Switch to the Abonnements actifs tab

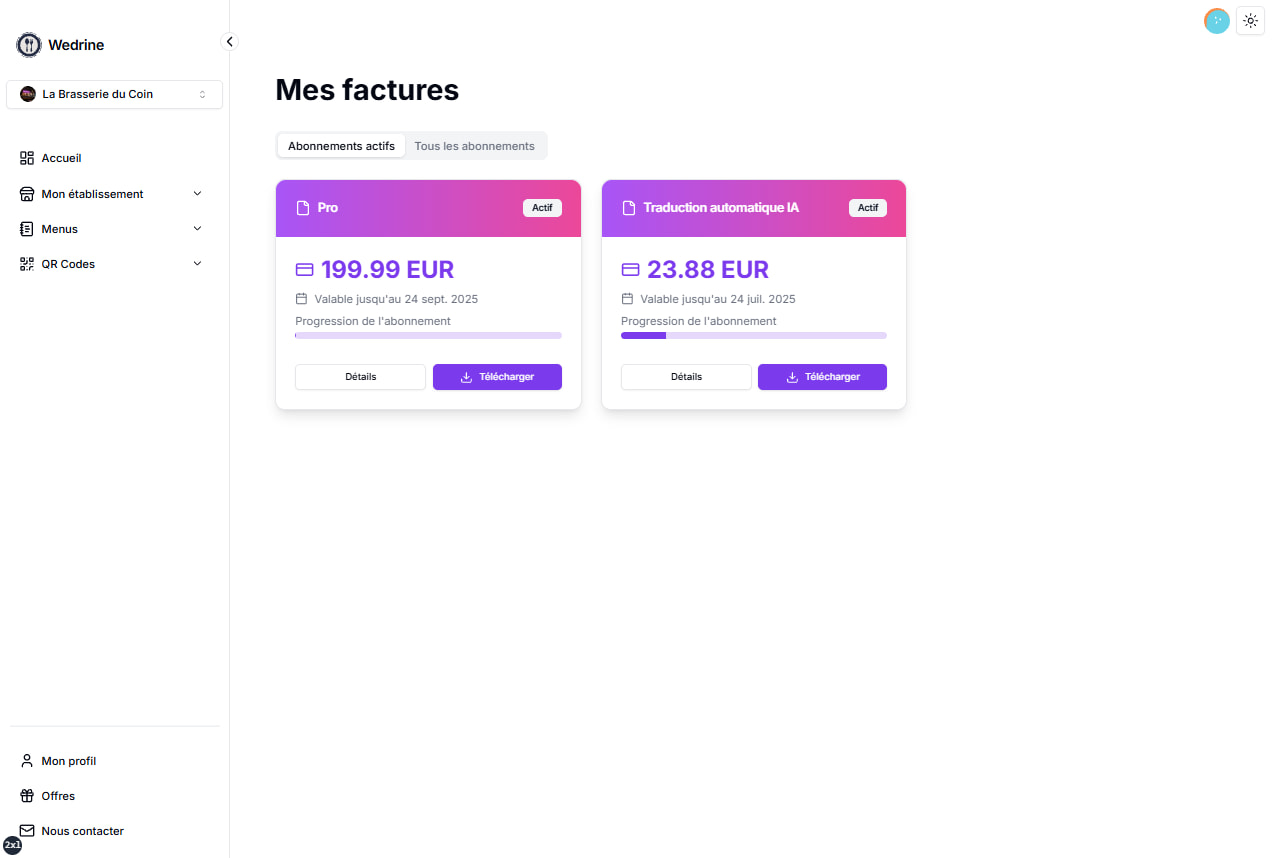(341, 146)
